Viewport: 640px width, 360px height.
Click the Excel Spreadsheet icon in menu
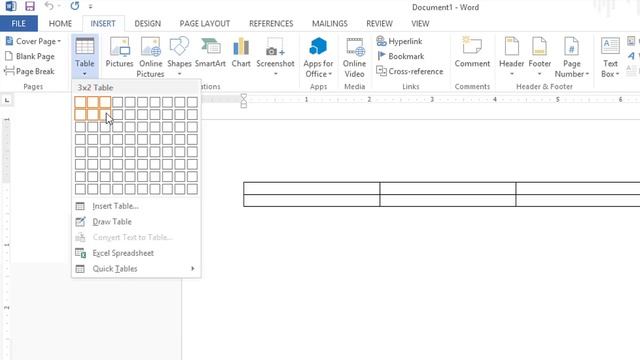[80, 253]
